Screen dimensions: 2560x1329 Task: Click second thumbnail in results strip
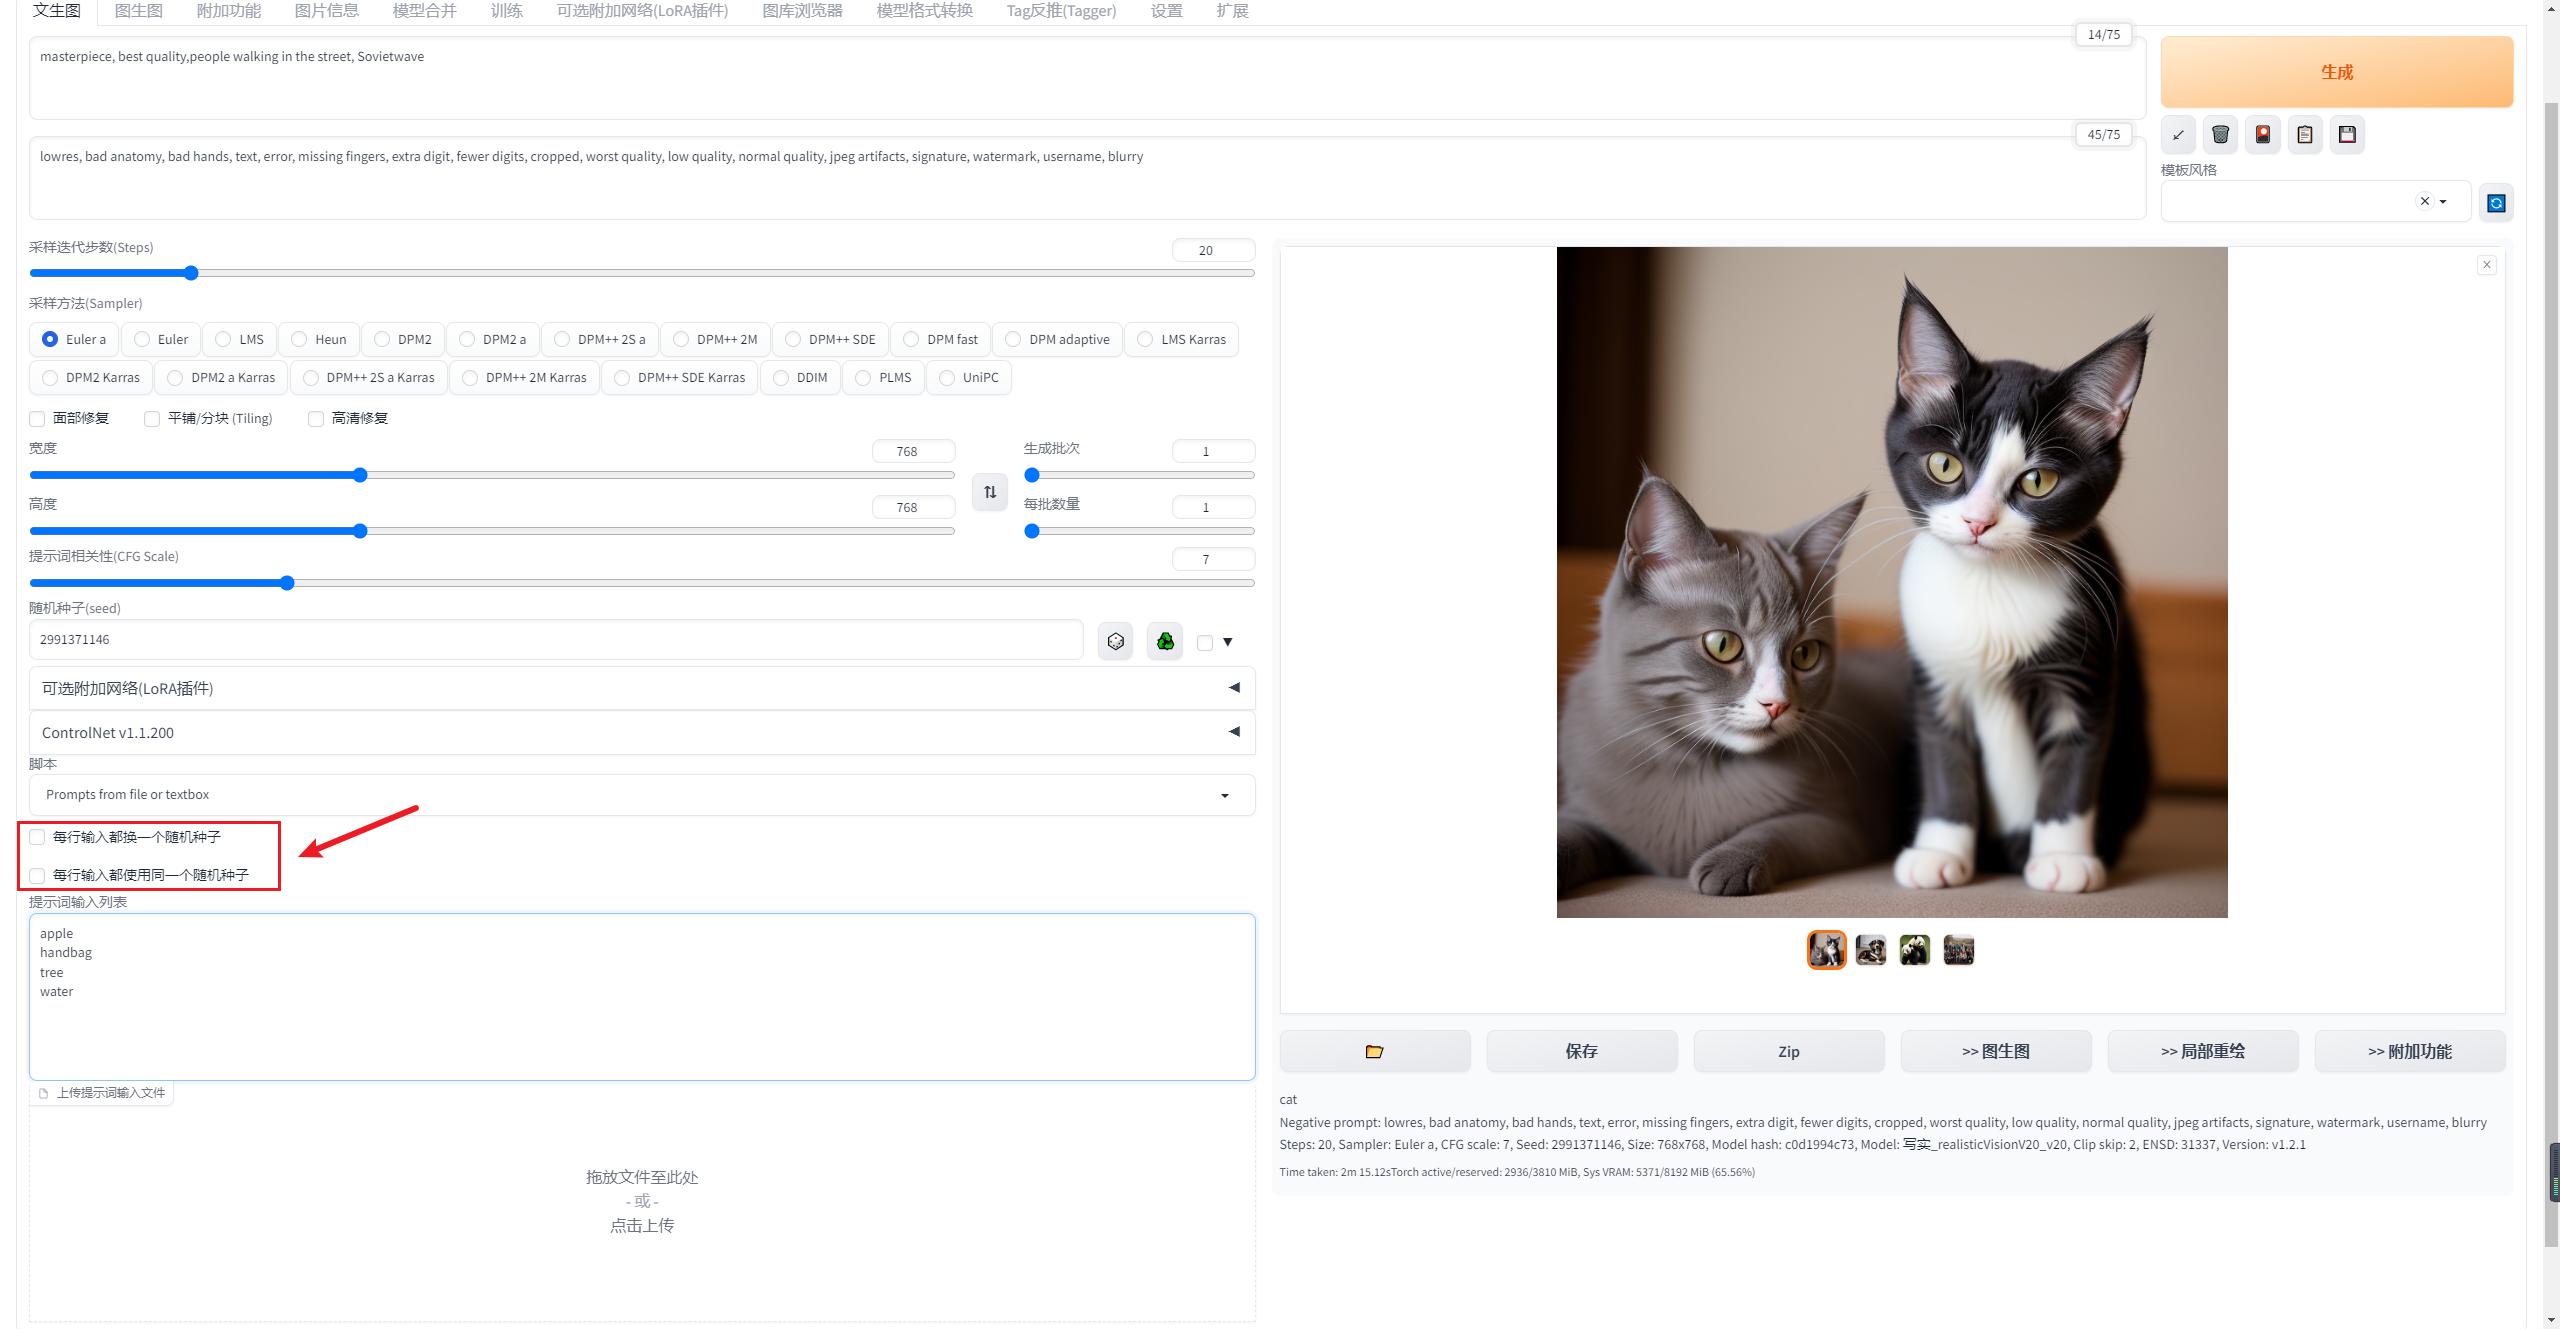pos(1869,950)
